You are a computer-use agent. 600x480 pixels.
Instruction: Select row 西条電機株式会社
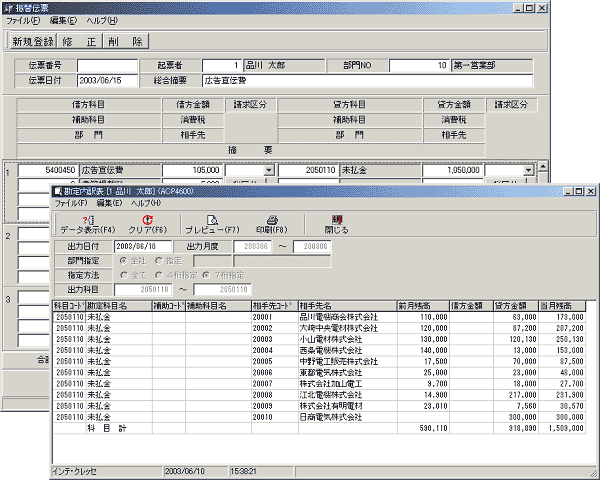319,350
